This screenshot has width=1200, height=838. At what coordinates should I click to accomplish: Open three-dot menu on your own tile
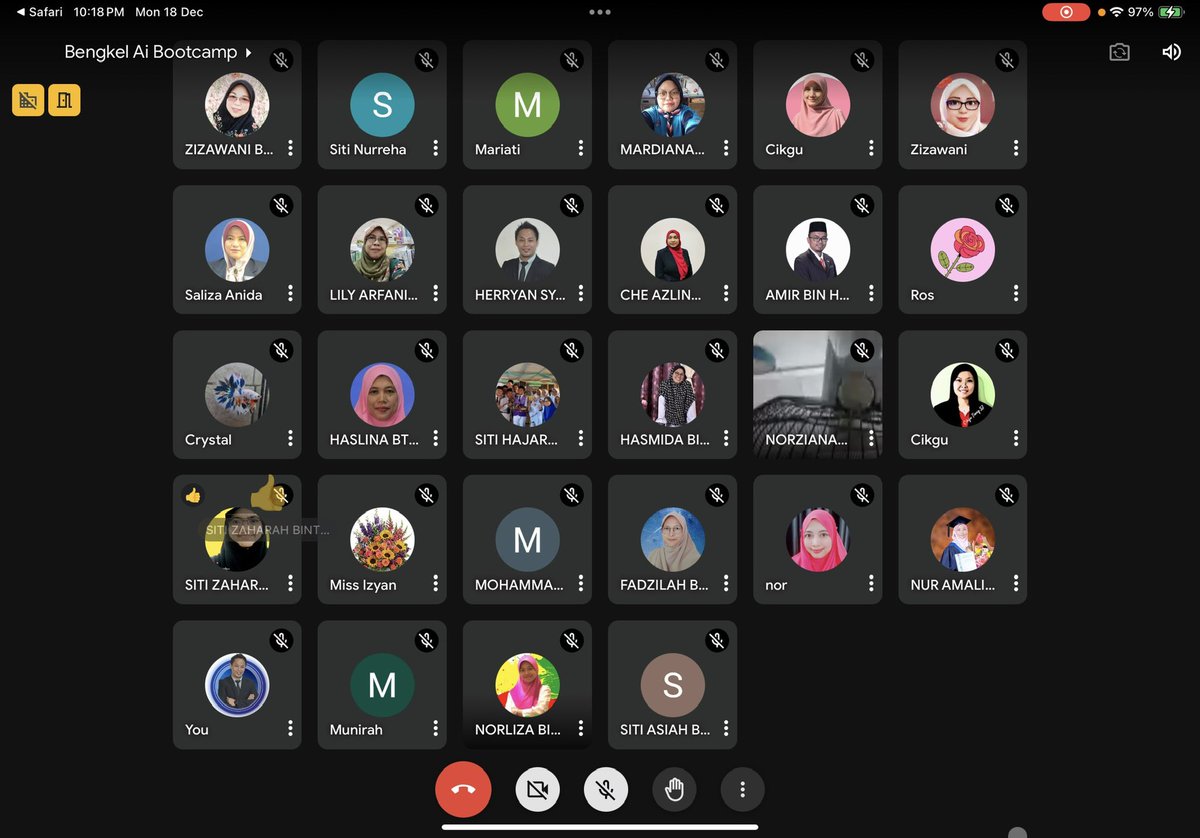(291, 729)
